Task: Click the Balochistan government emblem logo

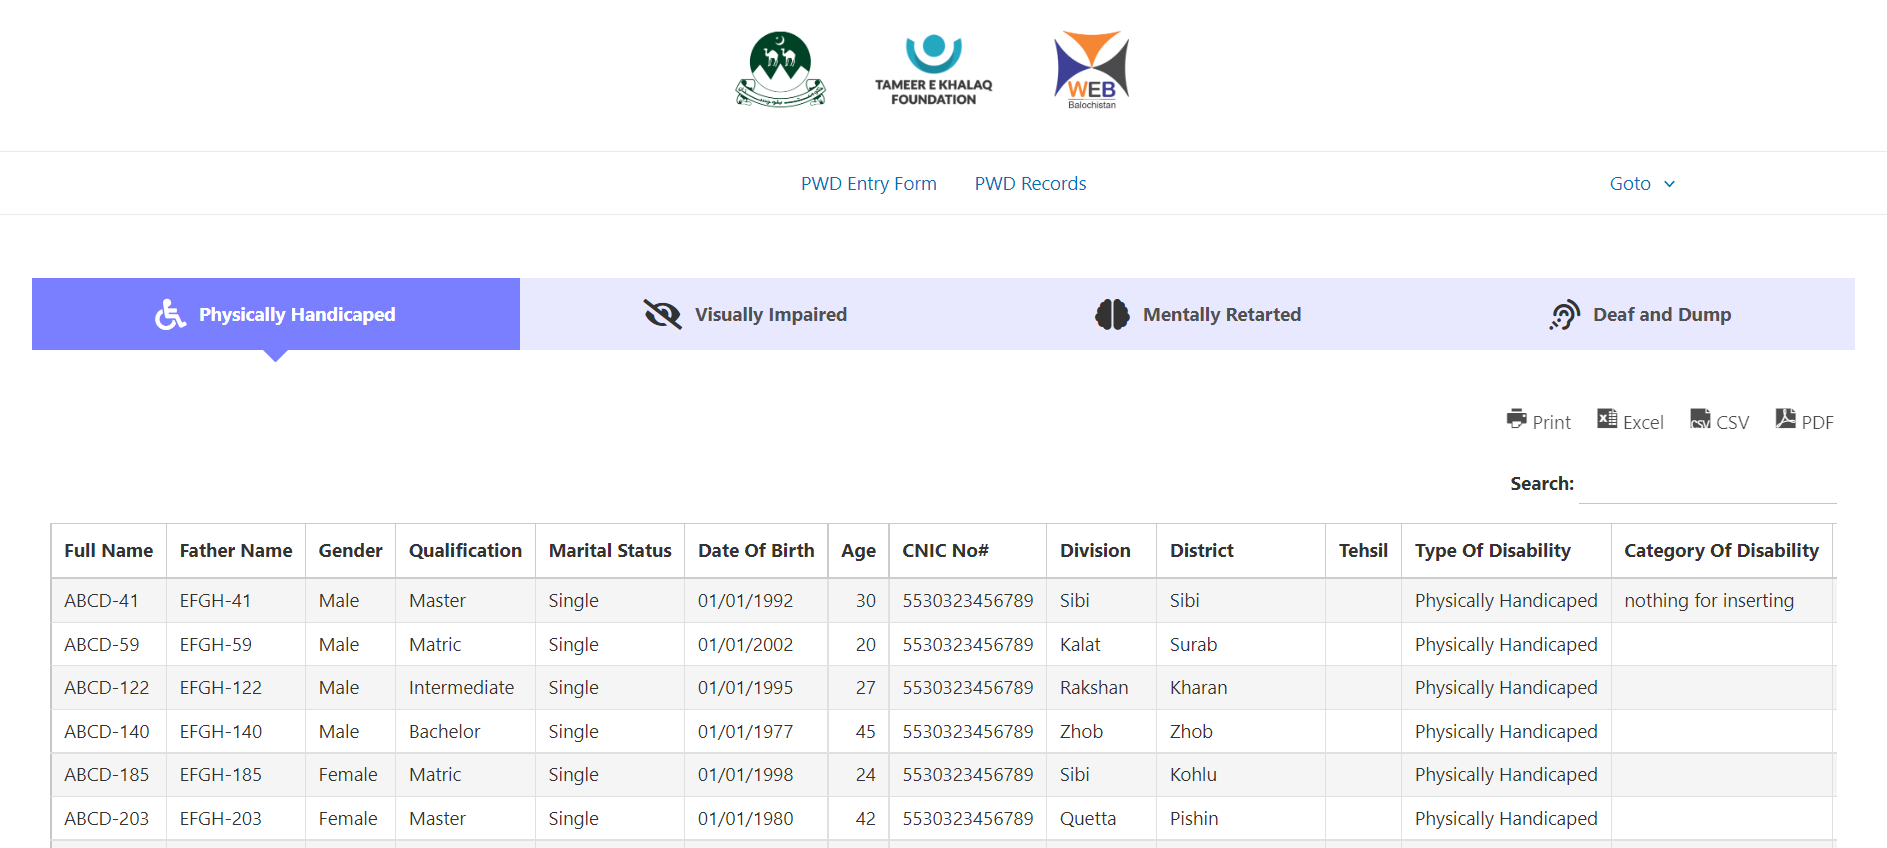Action: click(780, 69)
